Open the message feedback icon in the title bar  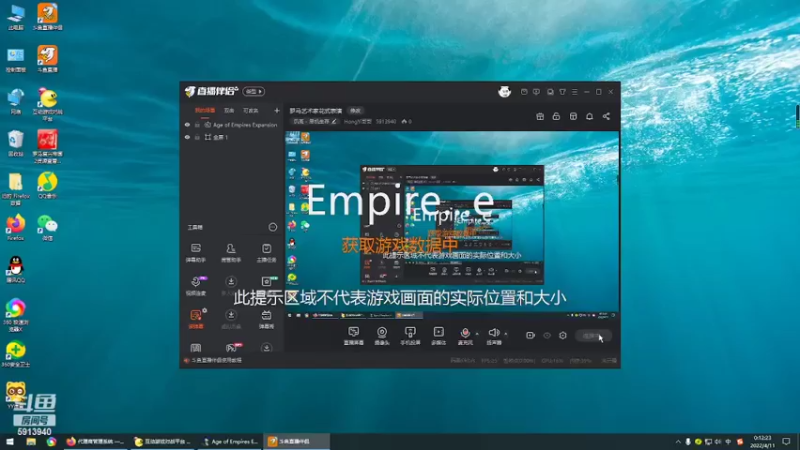click(x=536, y=92)
